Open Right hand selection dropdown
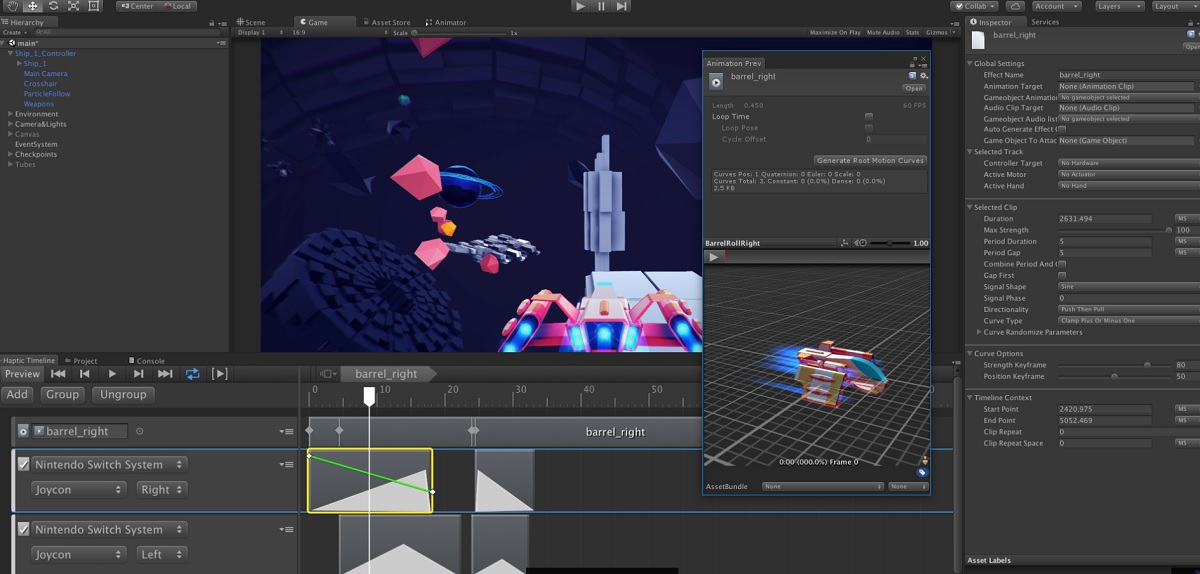This screenshot has height=574, width=1200. tap(161, 490)
